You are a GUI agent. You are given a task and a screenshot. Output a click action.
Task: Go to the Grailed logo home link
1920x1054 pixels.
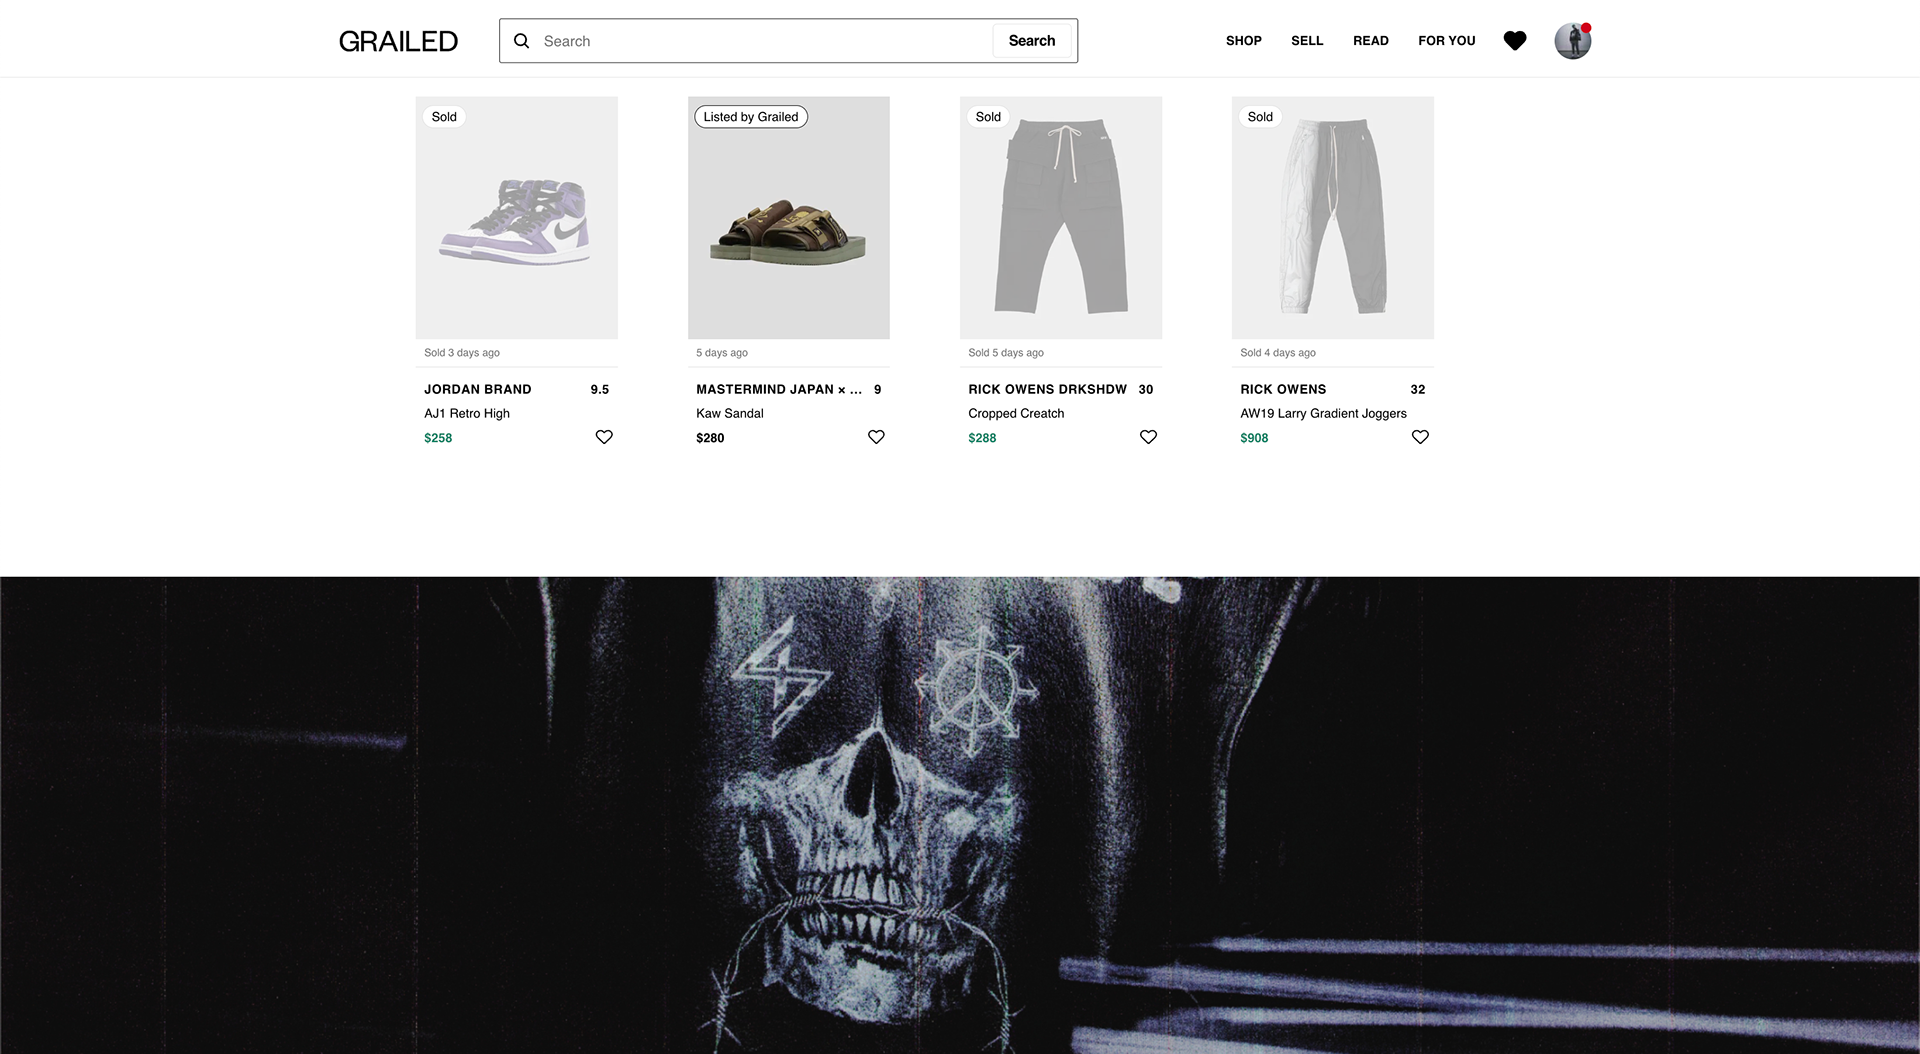pos(398,41)
